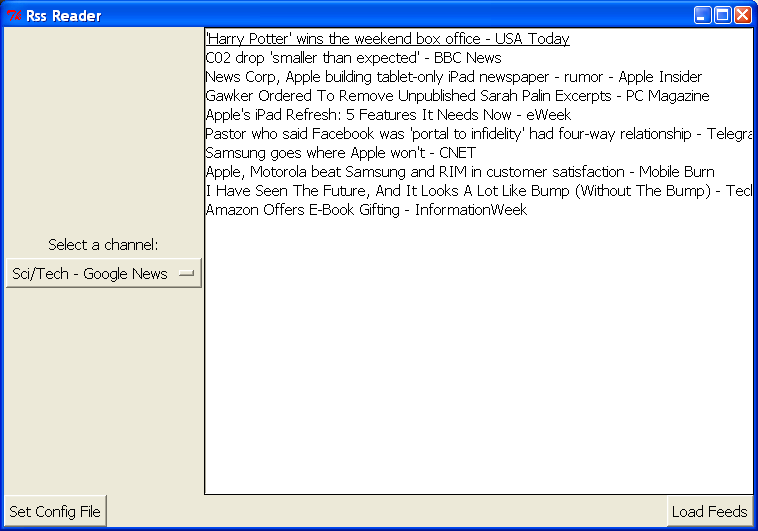Image resolution: width=758 pixels, height=531 pixels.
Task: Click the Load Feeds button
Action: (x=710, y=511)
